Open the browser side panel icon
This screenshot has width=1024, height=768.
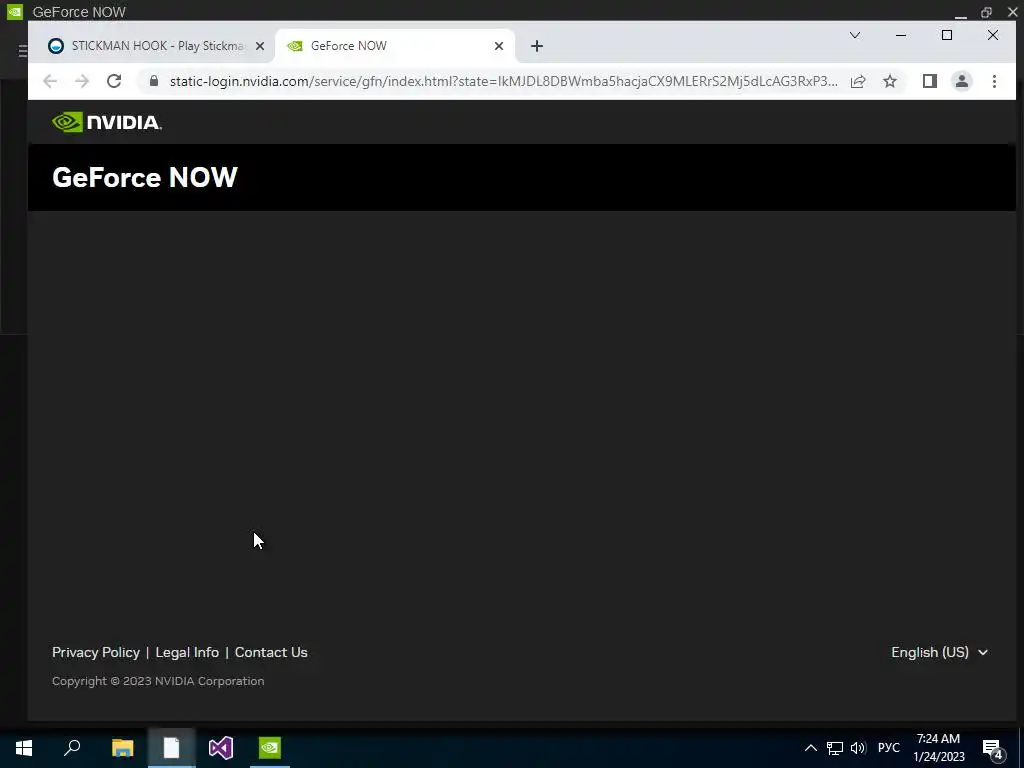click(x=930, y=81)
